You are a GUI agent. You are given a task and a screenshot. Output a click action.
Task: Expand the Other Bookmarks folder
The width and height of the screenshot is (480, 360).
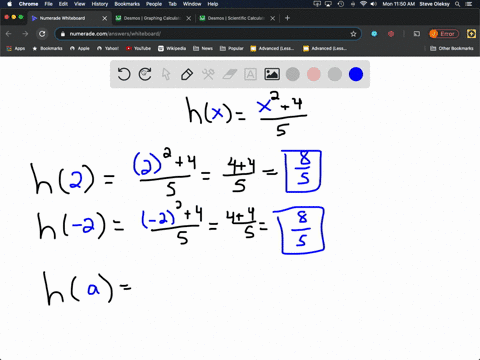coord(452,48)
